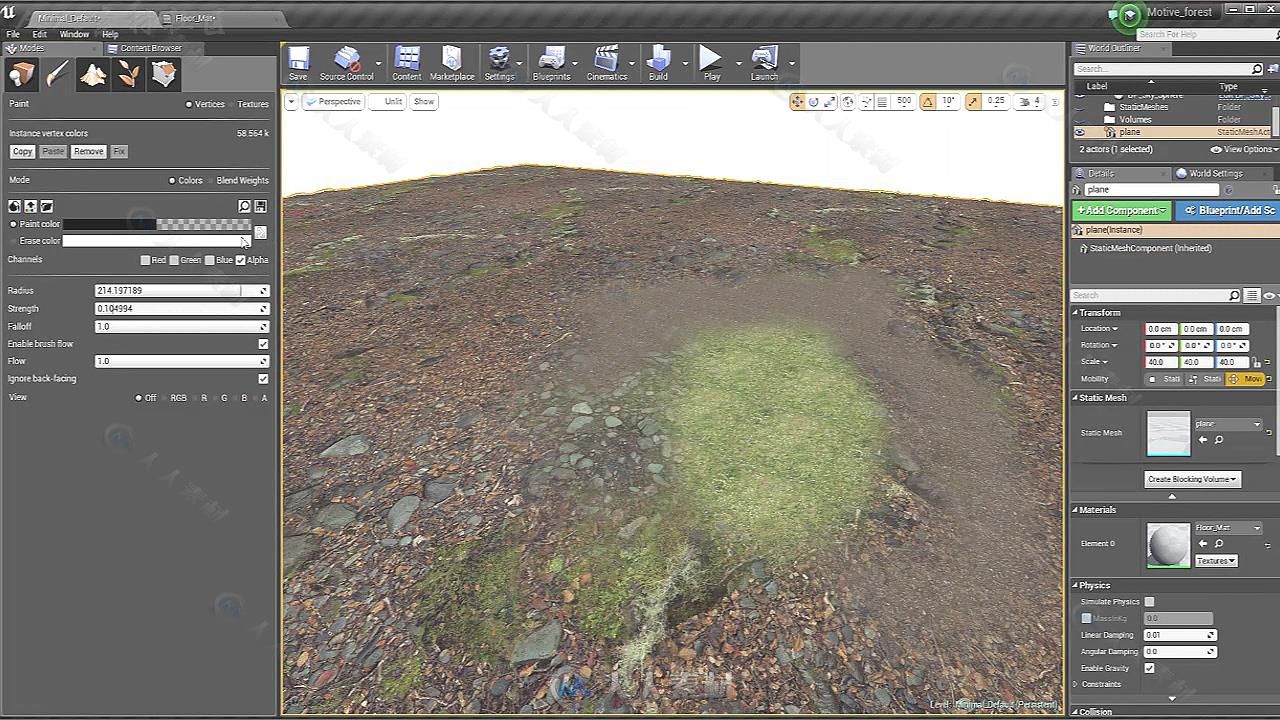
Task: Open the Marketplace toolbar icon
Action: (x=452, y=63)
